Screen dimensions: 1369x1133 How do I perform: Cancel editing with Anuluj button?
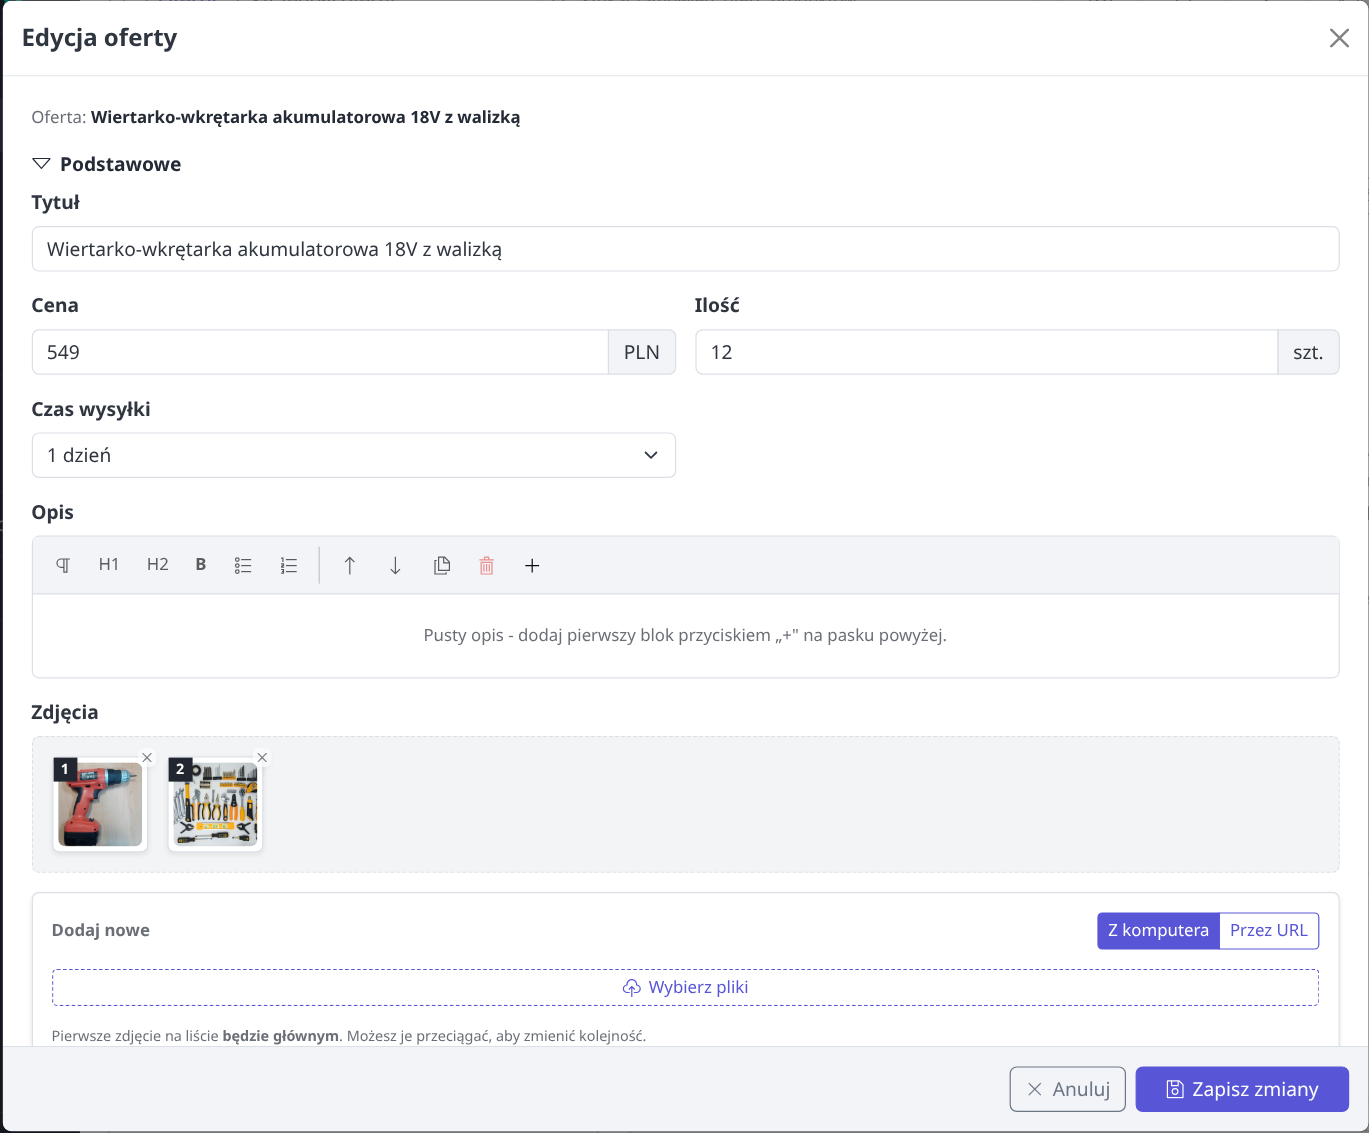1068,1089
